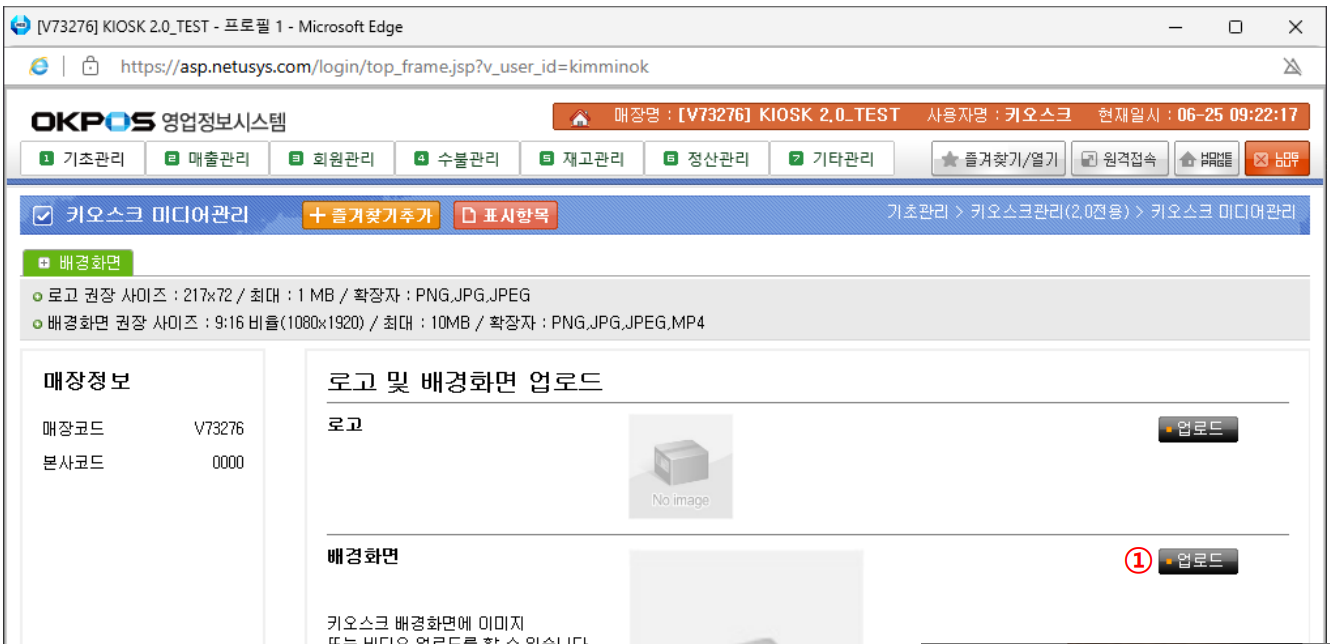Click the 업로드 button for the logo
The height and width of the screenshot is (644, 1330).
[x=1197, y=430]
